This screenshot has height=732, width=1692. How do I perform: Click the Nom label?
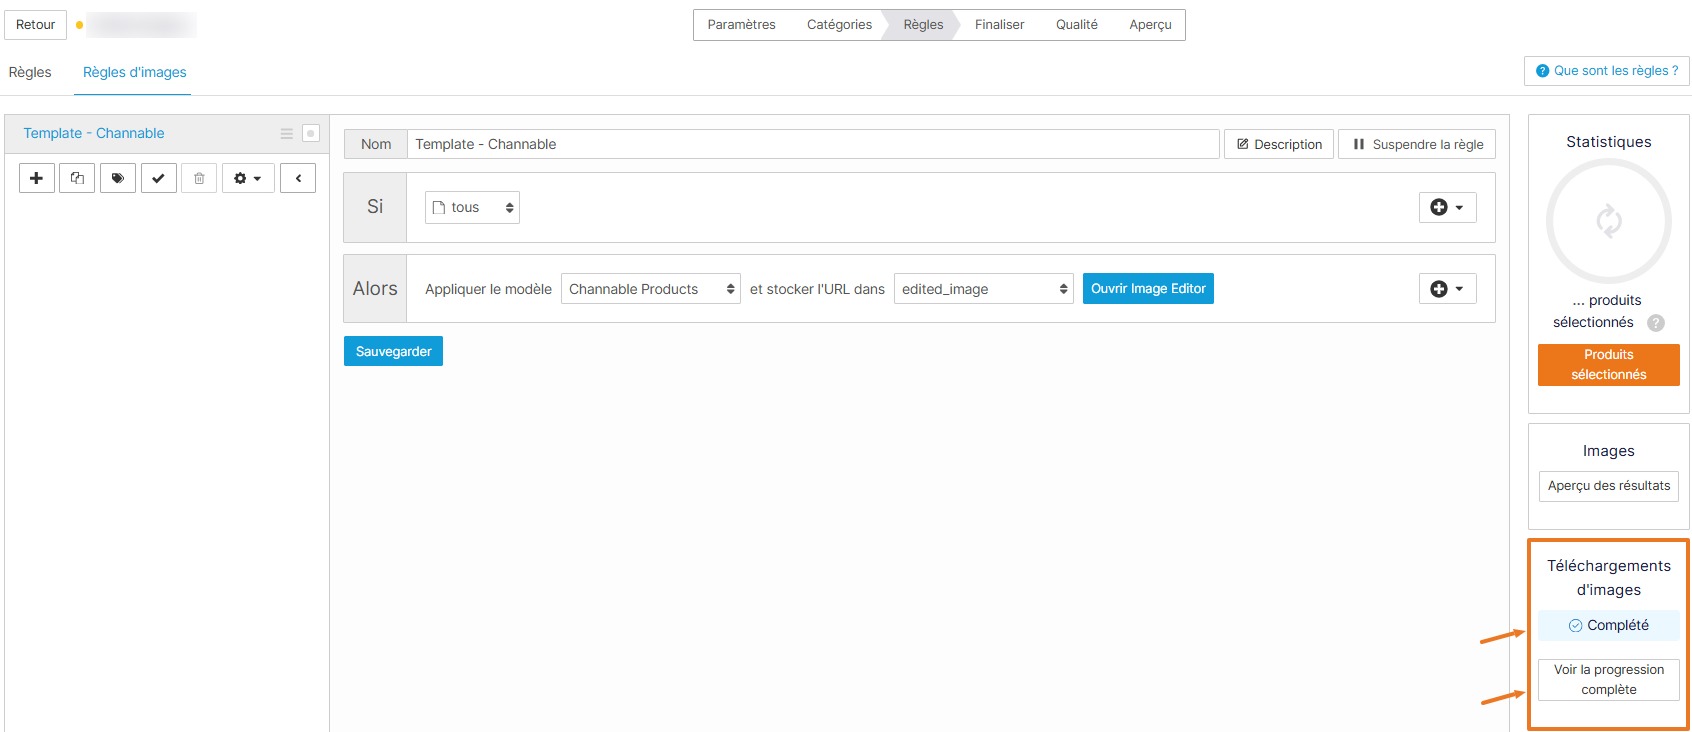click(x=376, y=144)
